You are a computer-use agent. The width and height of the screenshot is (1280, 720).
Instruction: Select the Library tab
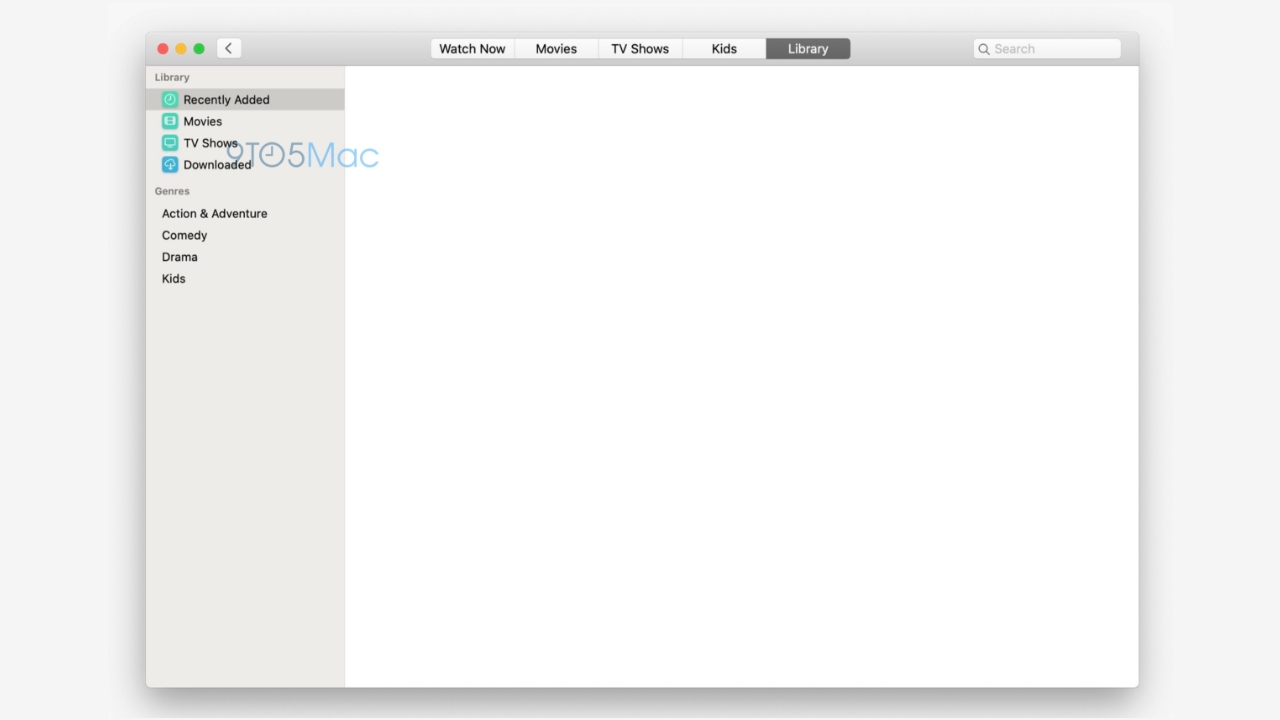click(x=808, y=49)
